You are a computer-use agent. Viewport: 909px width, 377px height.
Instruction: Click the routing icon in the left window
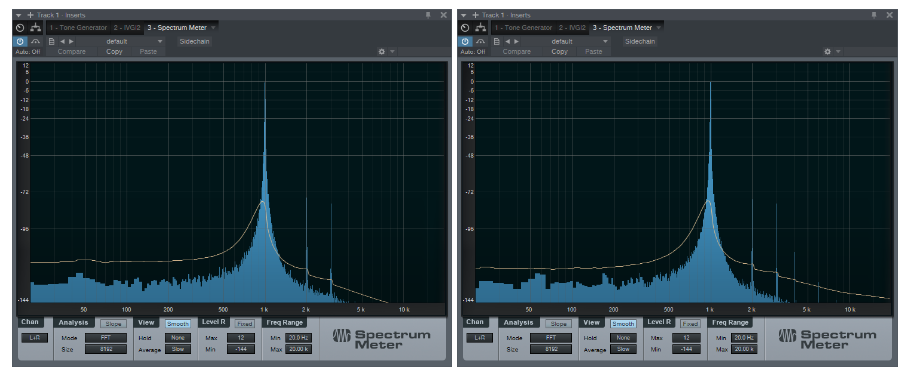[35, 28]
